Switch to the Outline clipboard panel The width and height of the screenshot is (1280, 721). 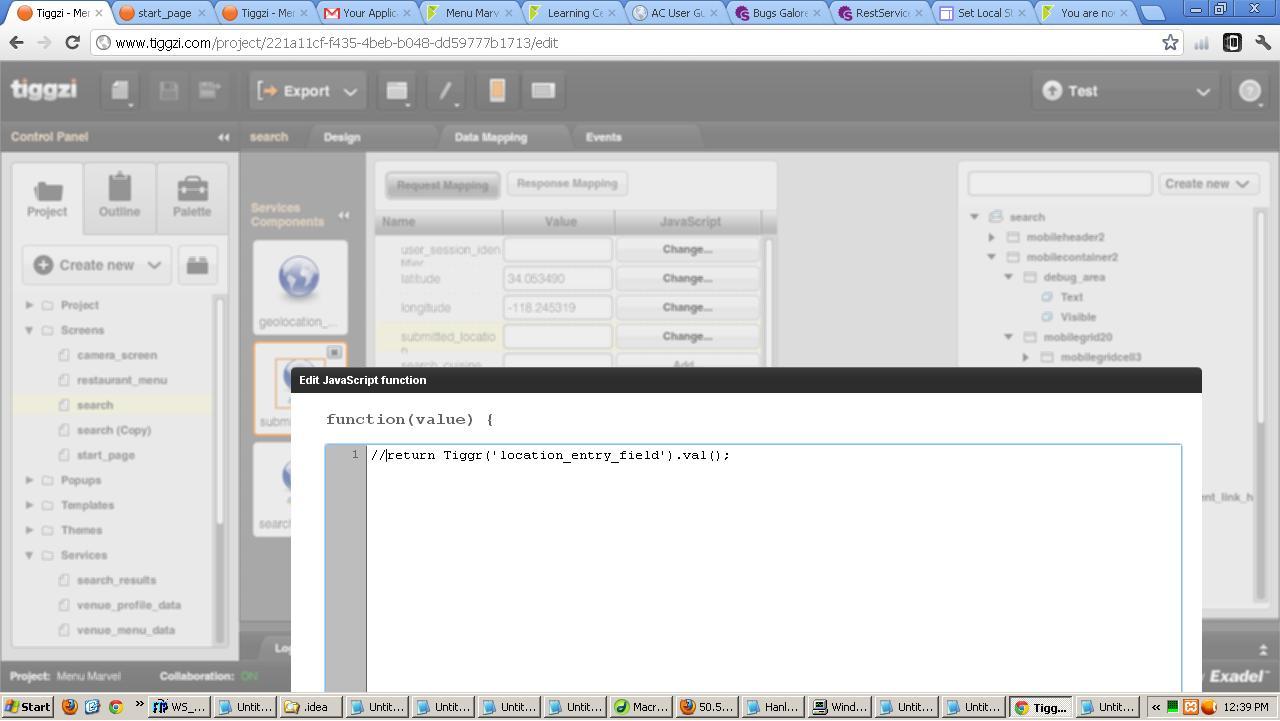point(119,196)
